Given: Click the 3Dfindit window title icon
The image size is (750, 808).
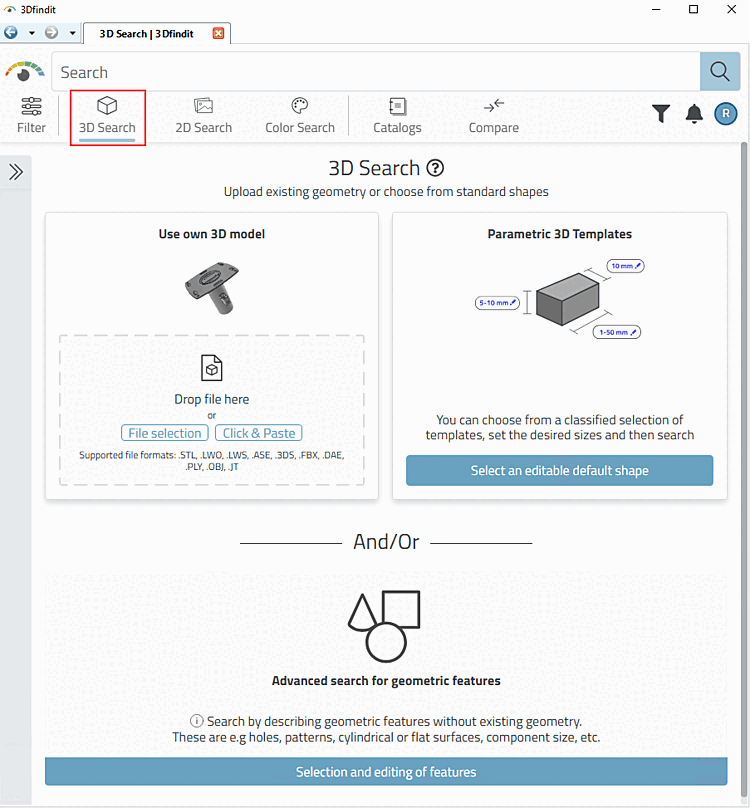Looking at the screenshot, I should tap(10, 9).
